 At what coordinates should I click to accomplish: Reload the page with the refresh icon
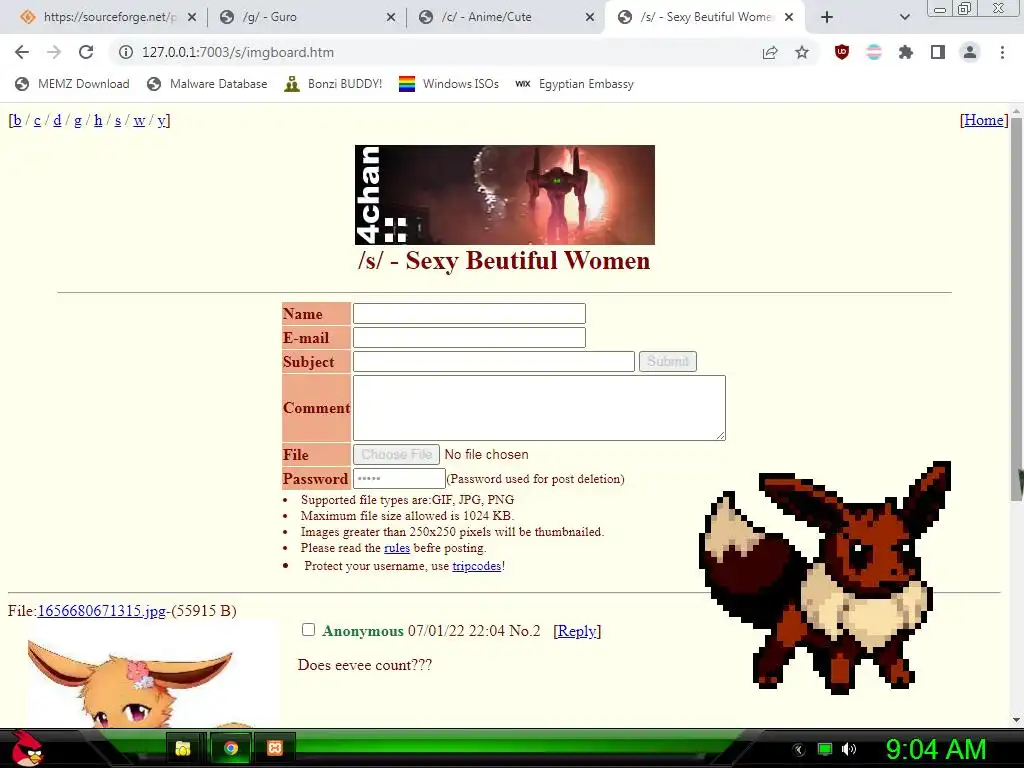[x=86, y=52]
